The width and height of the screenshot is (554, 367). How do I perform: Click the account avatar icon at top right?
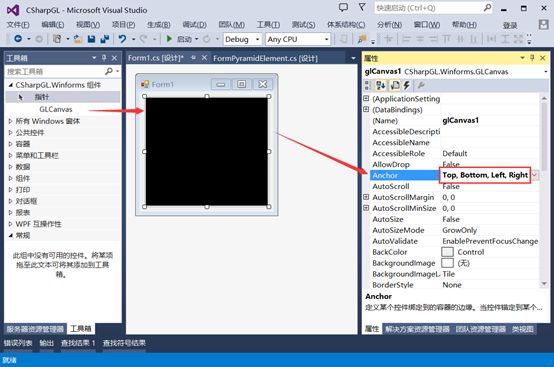coord(543,25)
